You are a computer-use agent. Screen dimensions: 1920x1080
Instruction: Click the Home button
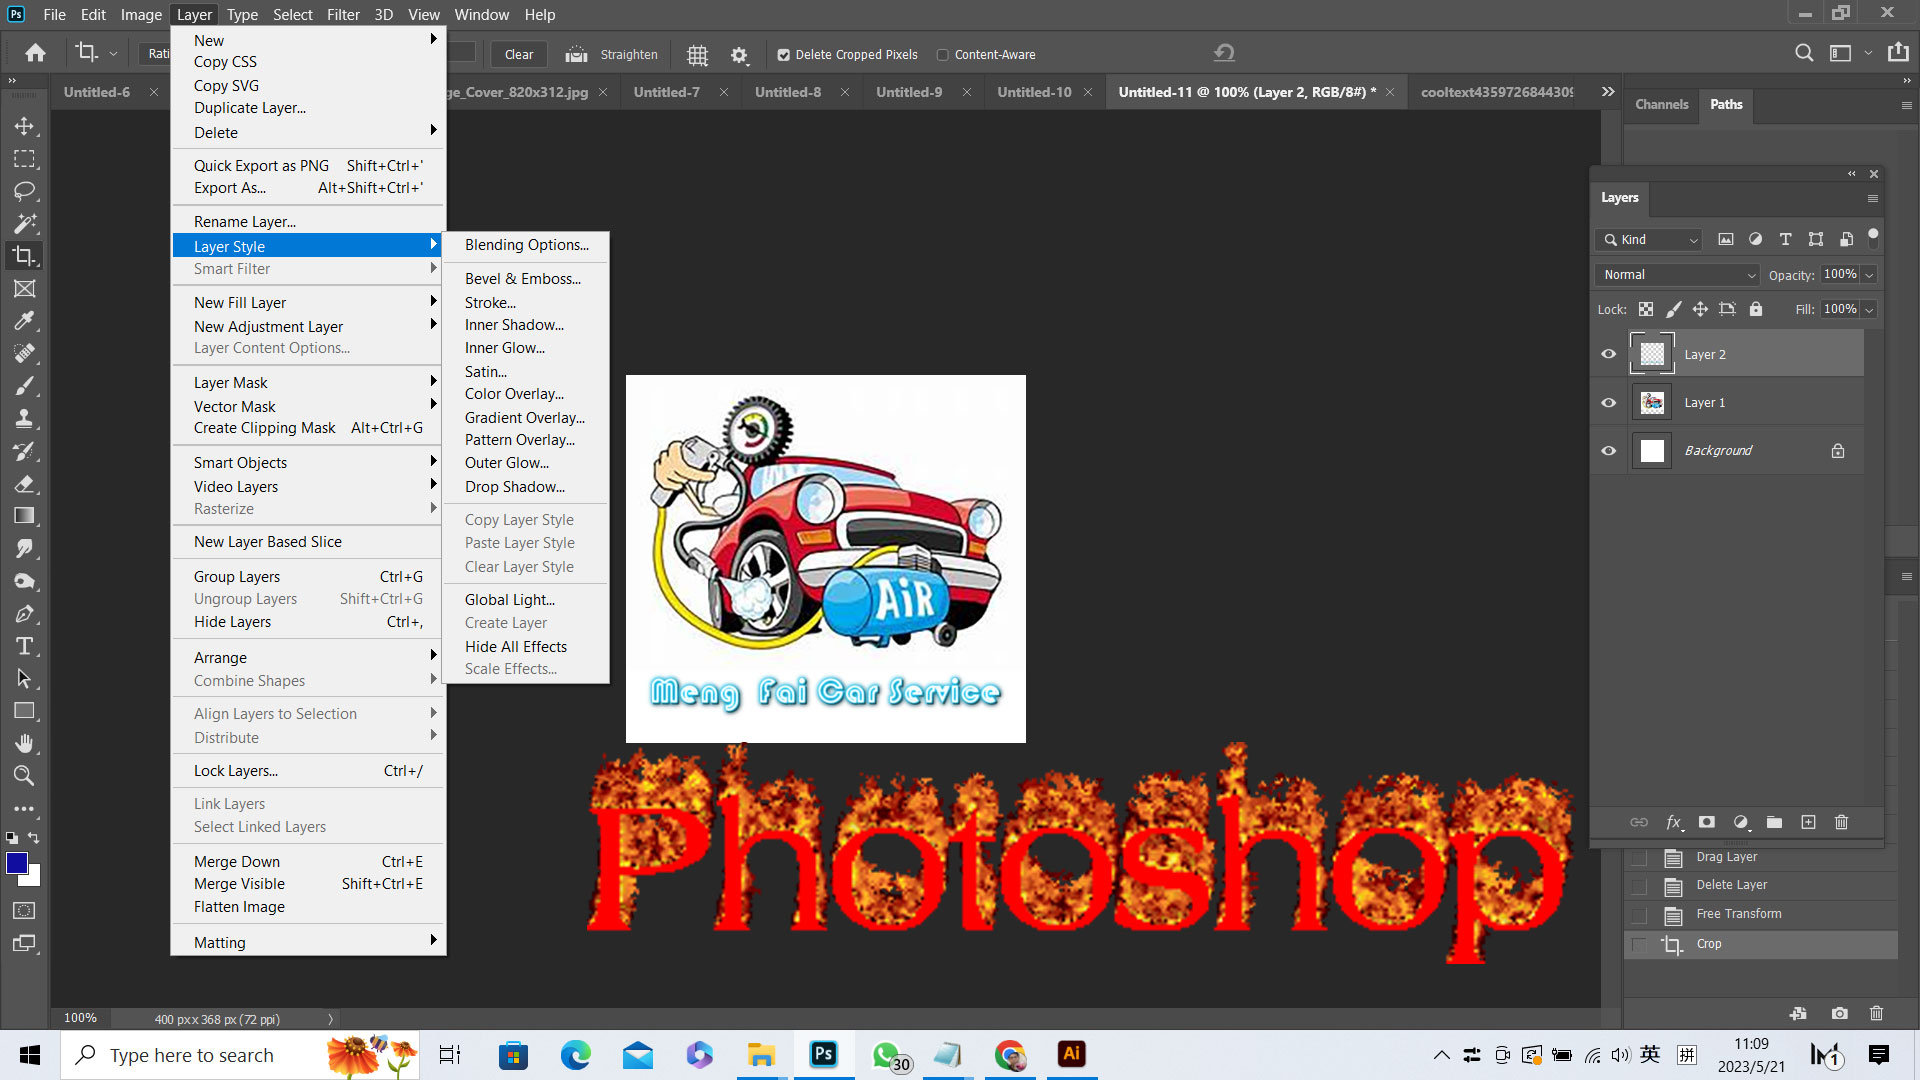tap(36, 53)
